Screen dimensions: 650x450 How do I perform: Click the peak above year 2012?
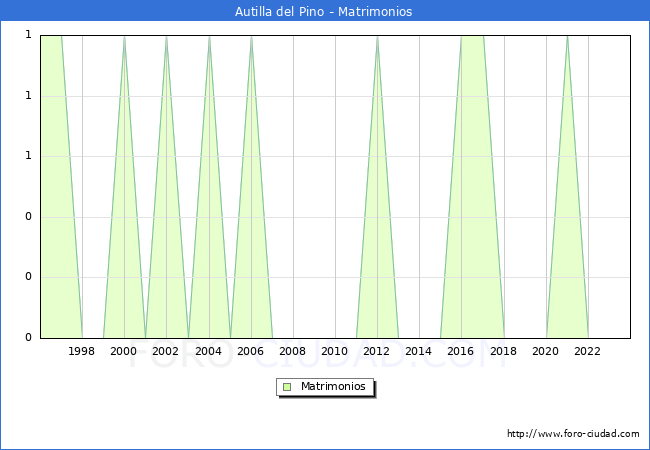(377, 37)
